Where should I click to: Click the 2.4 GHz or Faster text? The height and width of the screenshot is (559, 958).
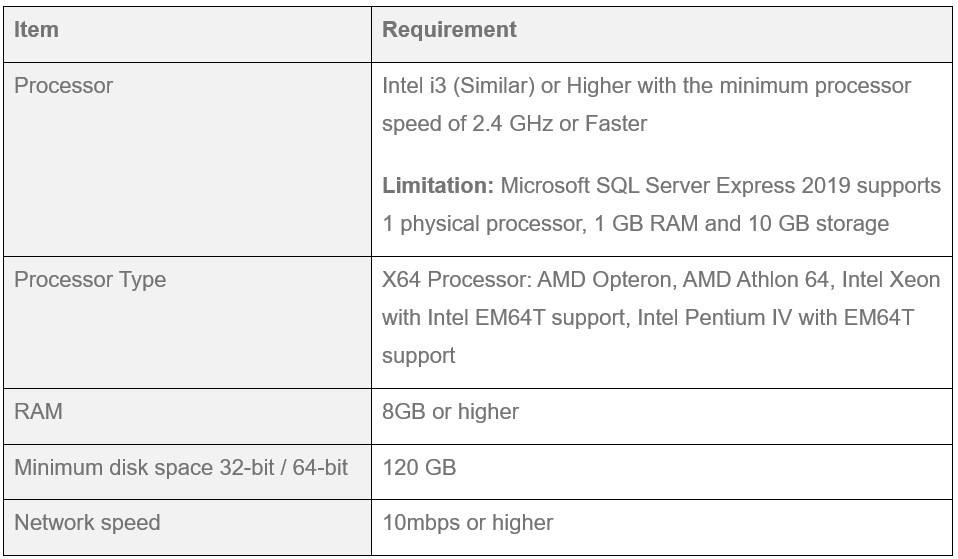coord(559,123)
